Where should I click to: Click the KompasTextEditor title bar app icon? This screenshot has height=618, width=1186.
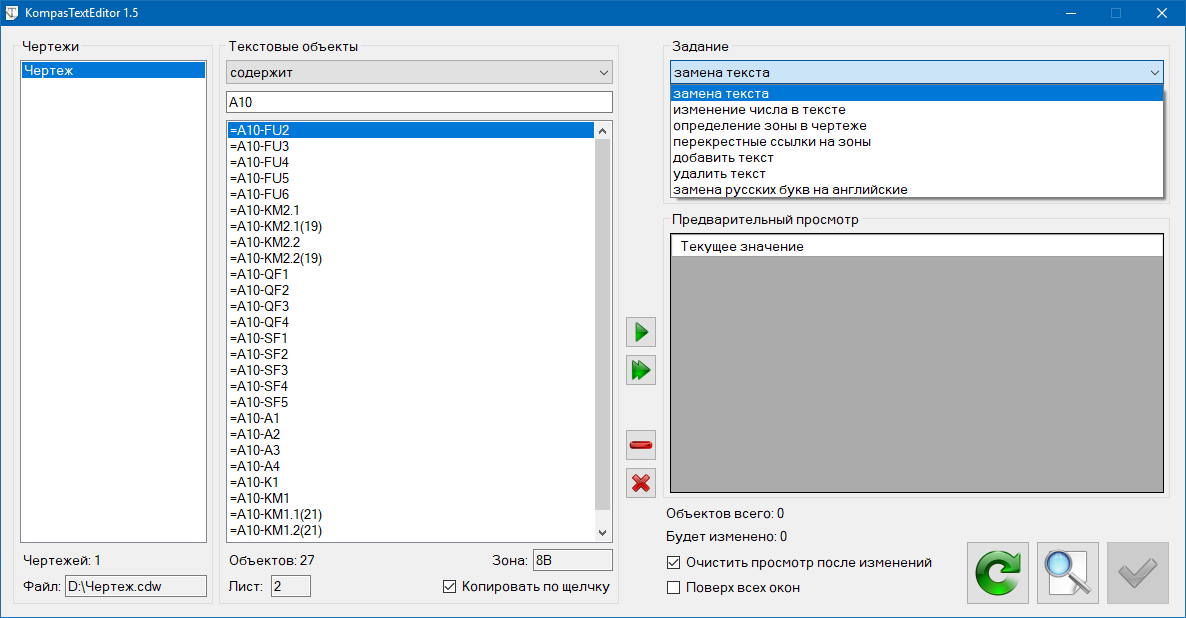coord(13,13)
